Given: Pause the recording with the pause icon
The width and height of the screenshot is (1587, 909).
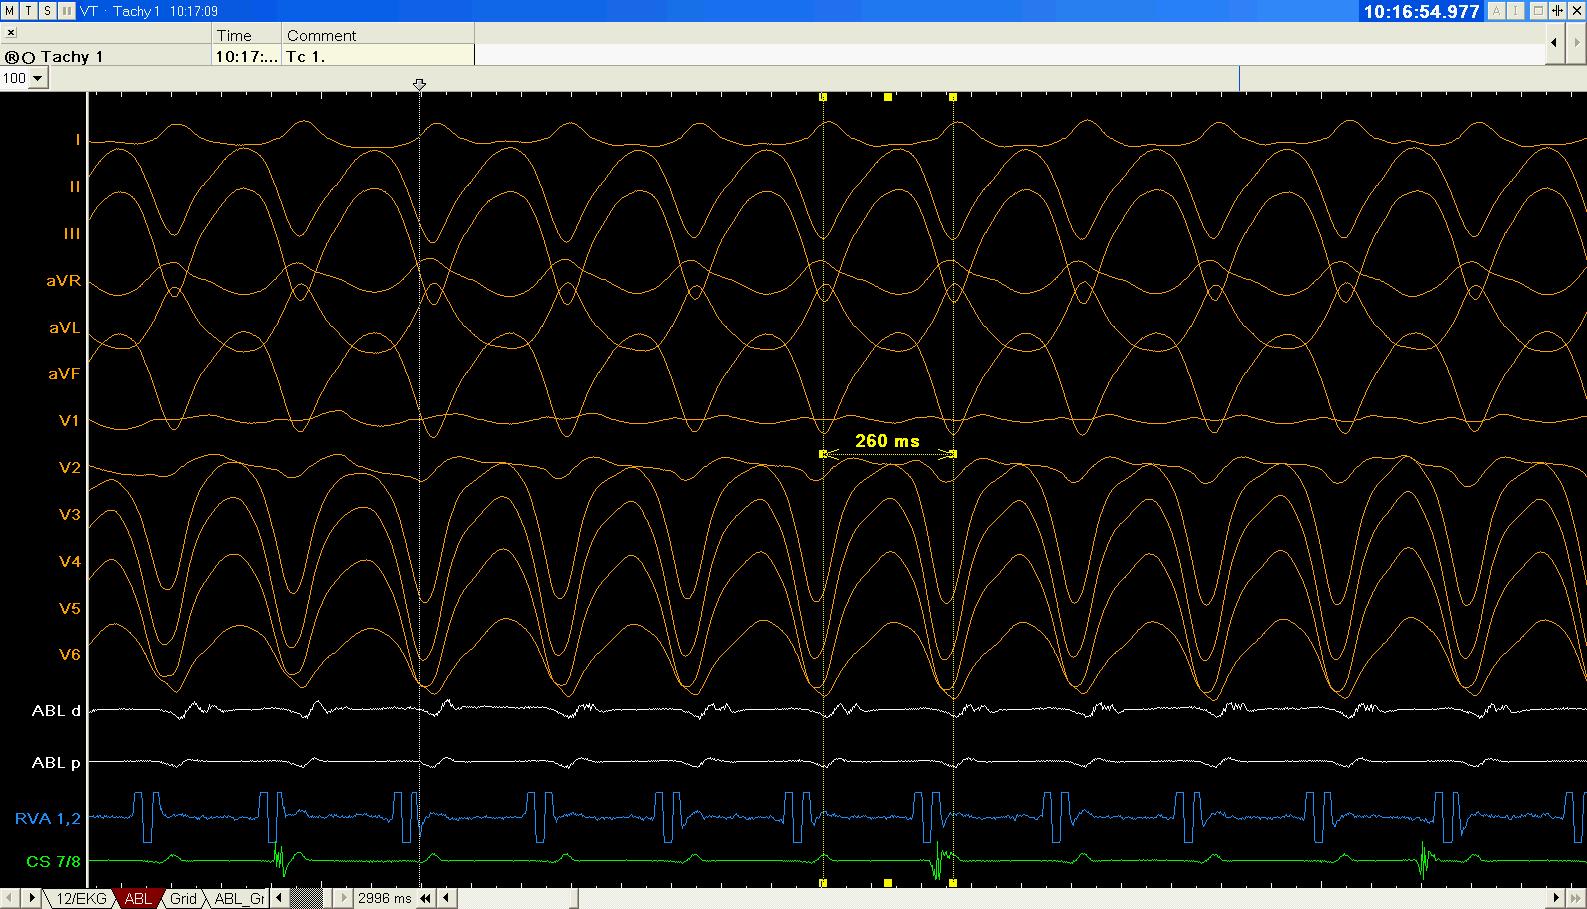Looking at the screenshot, I should 66,10.
